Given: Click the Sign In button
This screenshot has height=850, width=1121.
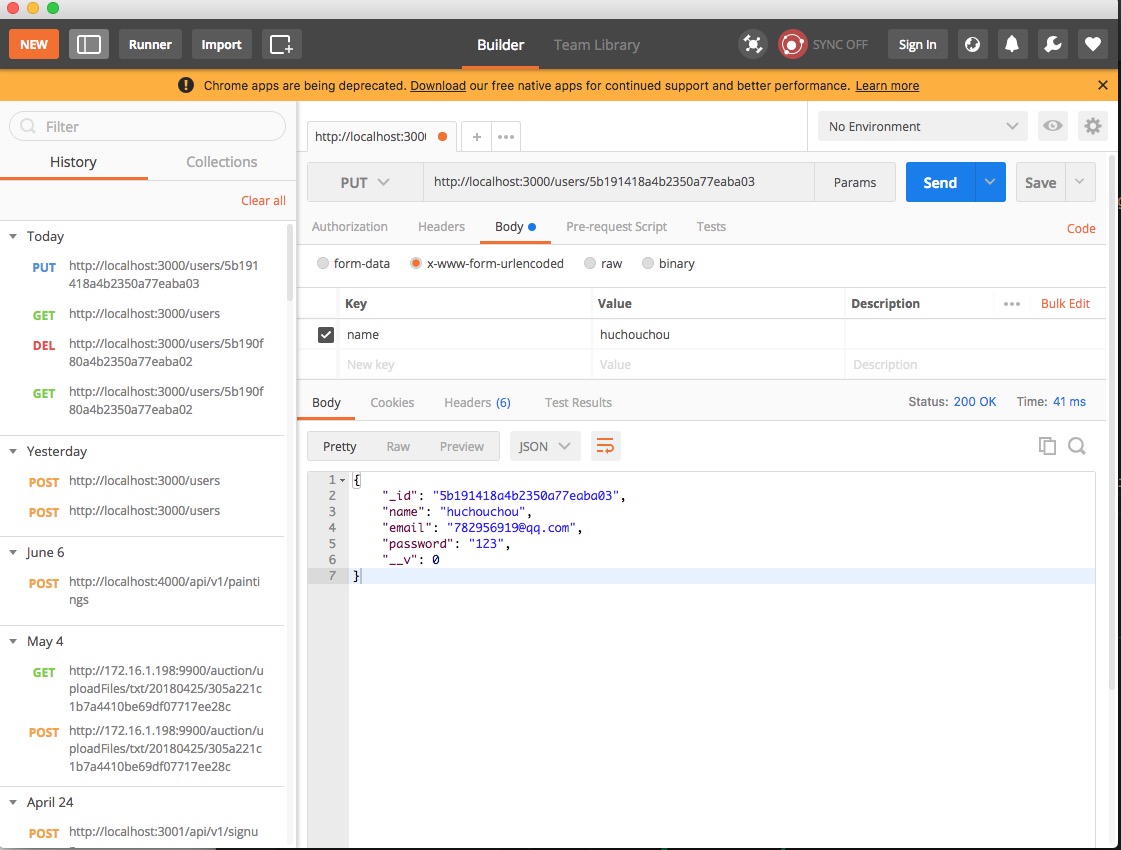Looking at the screenshot, I should (917, 44).
